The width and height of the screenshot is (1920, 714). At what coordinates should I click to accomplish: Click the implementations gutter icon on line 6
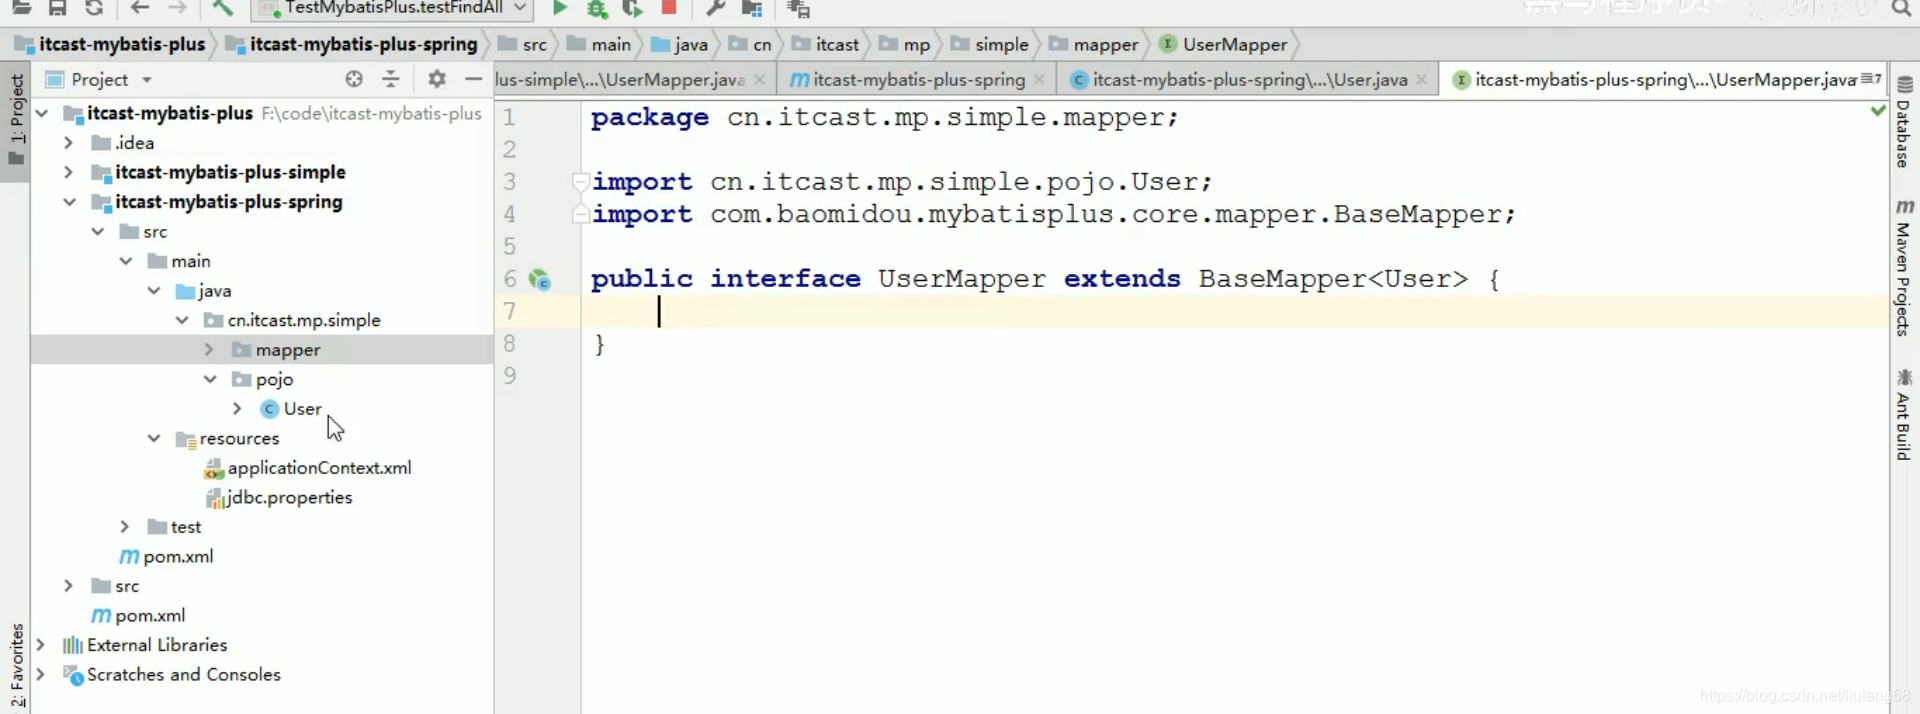coord(540,280)
